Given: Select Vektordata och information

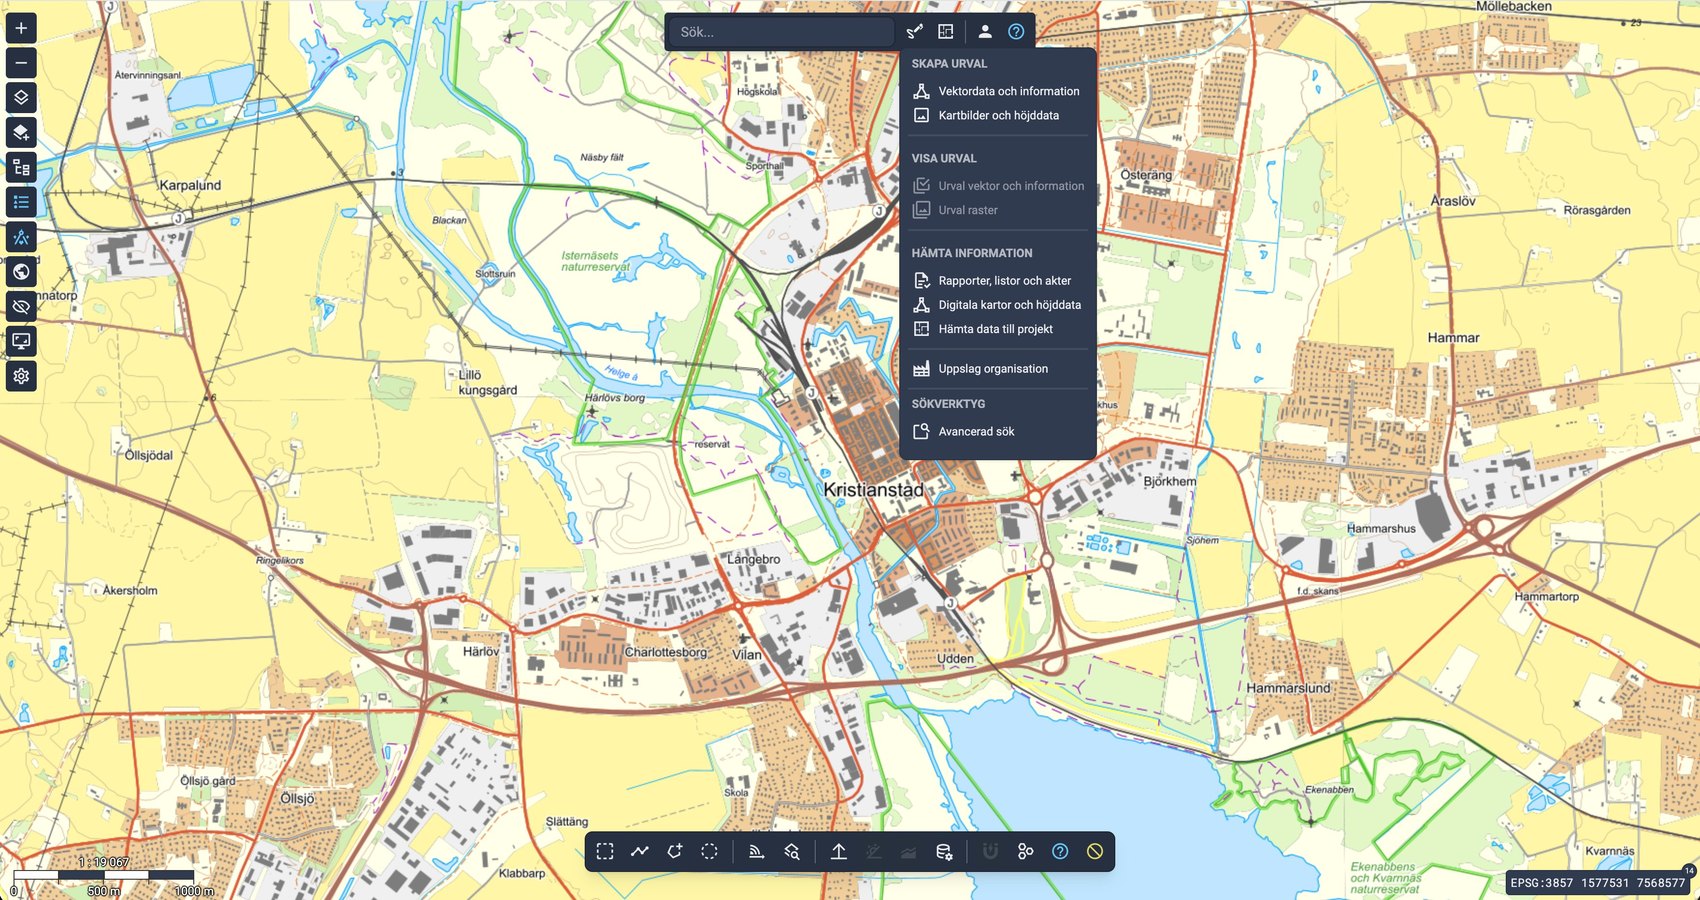Looking at the screenshot, I should pyautogui.click(x=997, y=91).
